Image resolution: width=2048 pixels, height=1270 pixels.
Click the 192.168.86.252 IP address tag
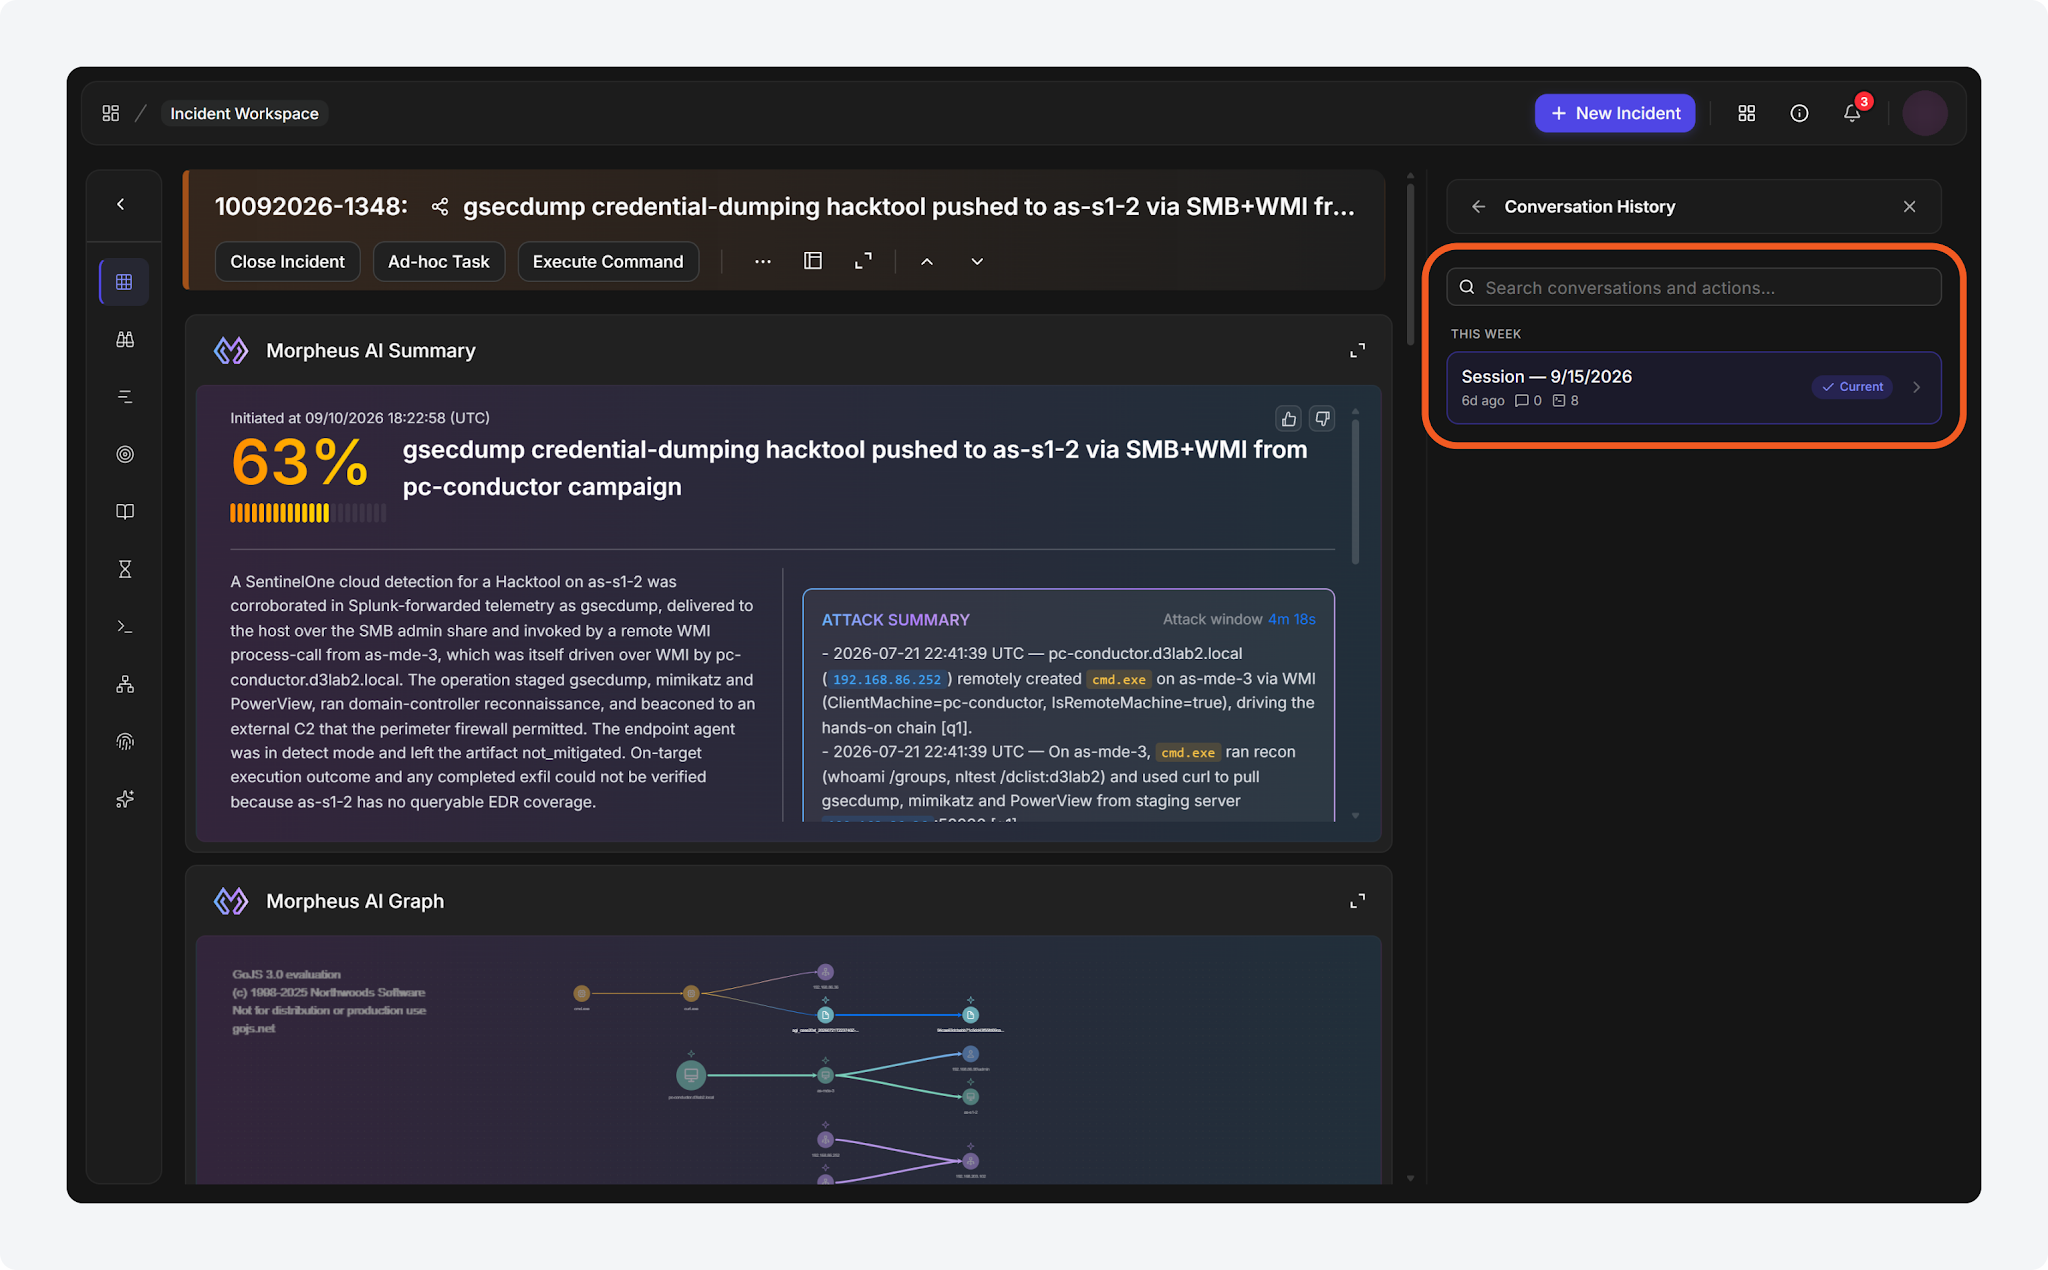[886, 679]
